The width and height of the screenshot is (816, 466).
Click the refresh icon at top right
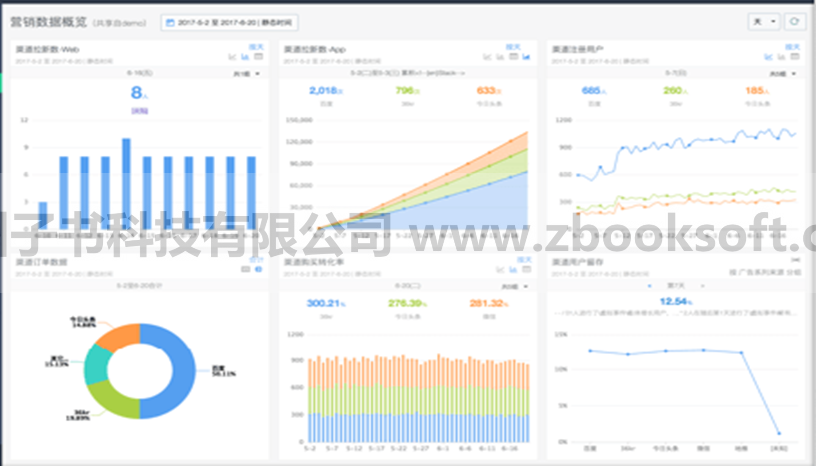794,21
